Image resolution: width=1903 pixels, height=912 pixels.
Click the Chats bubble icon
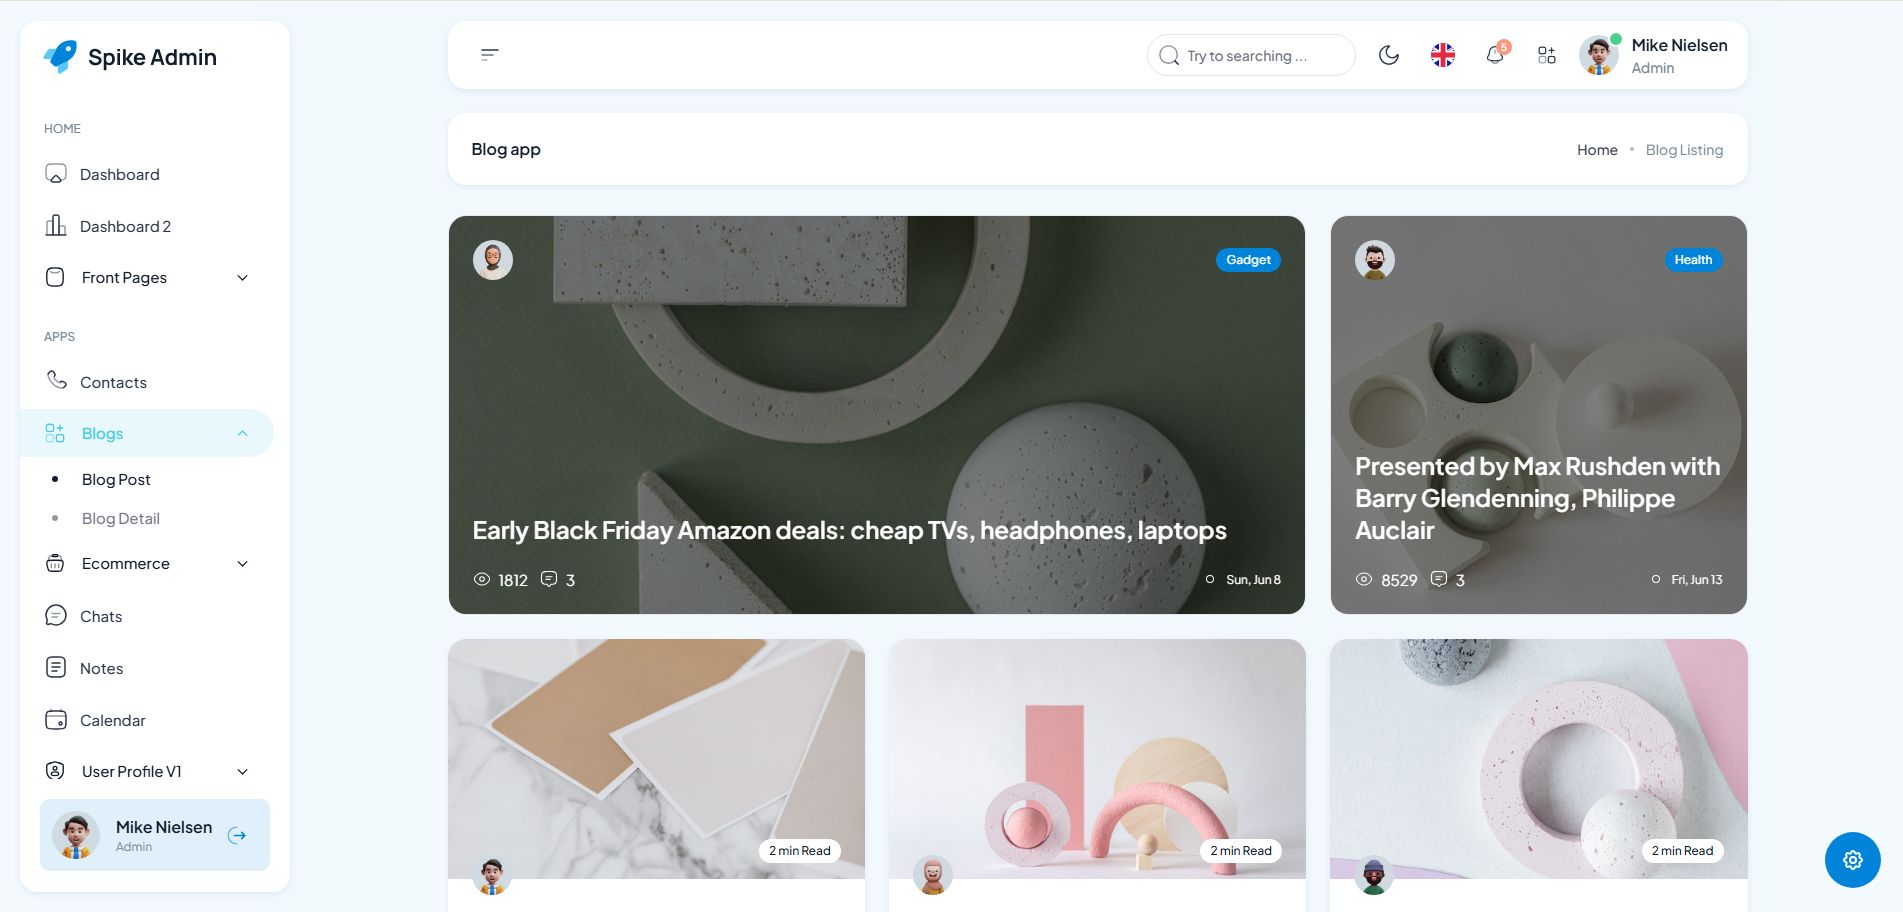[x=56, y=615]
